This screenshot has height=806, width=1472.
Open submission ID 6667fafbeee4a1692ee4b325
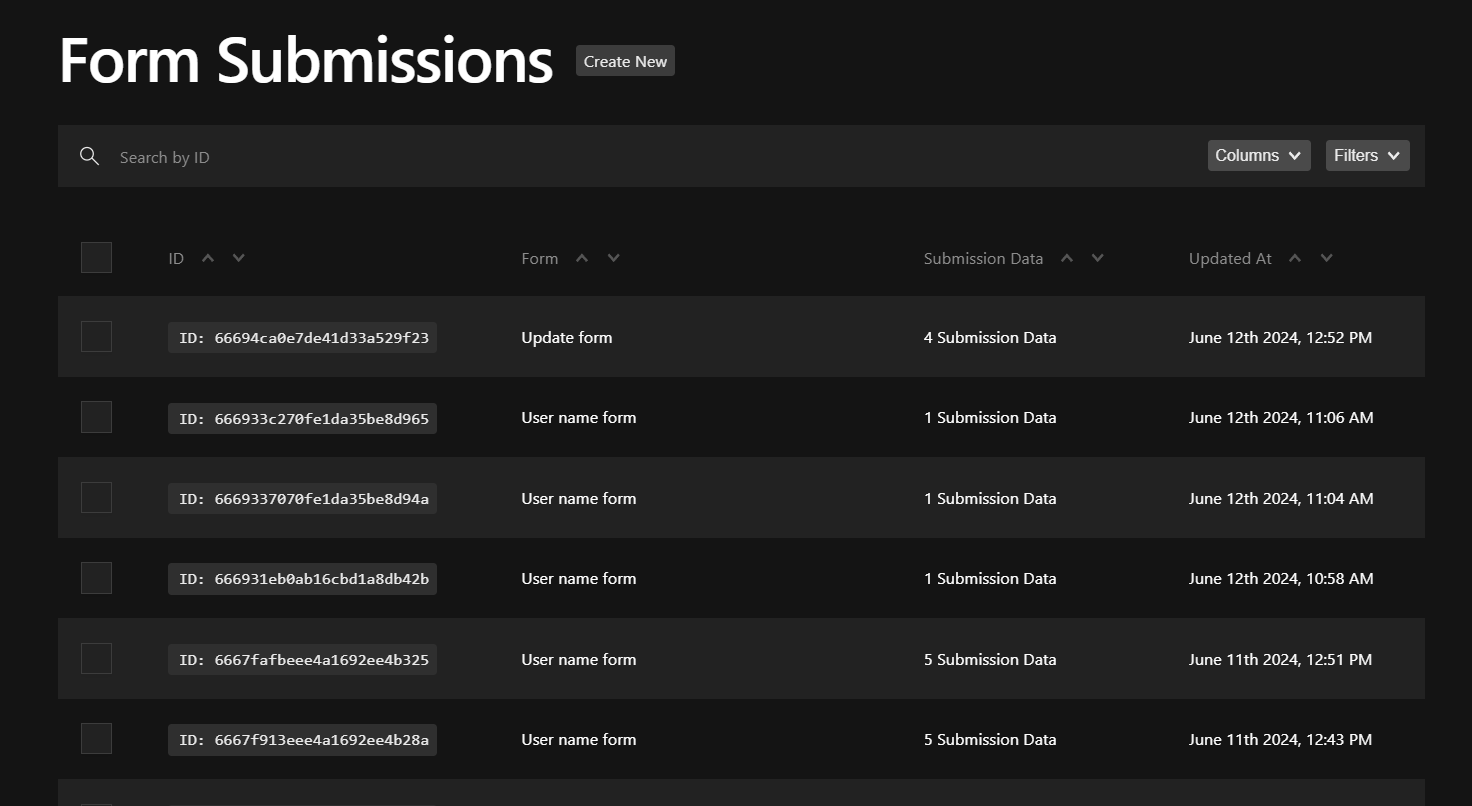coord(303,660)
